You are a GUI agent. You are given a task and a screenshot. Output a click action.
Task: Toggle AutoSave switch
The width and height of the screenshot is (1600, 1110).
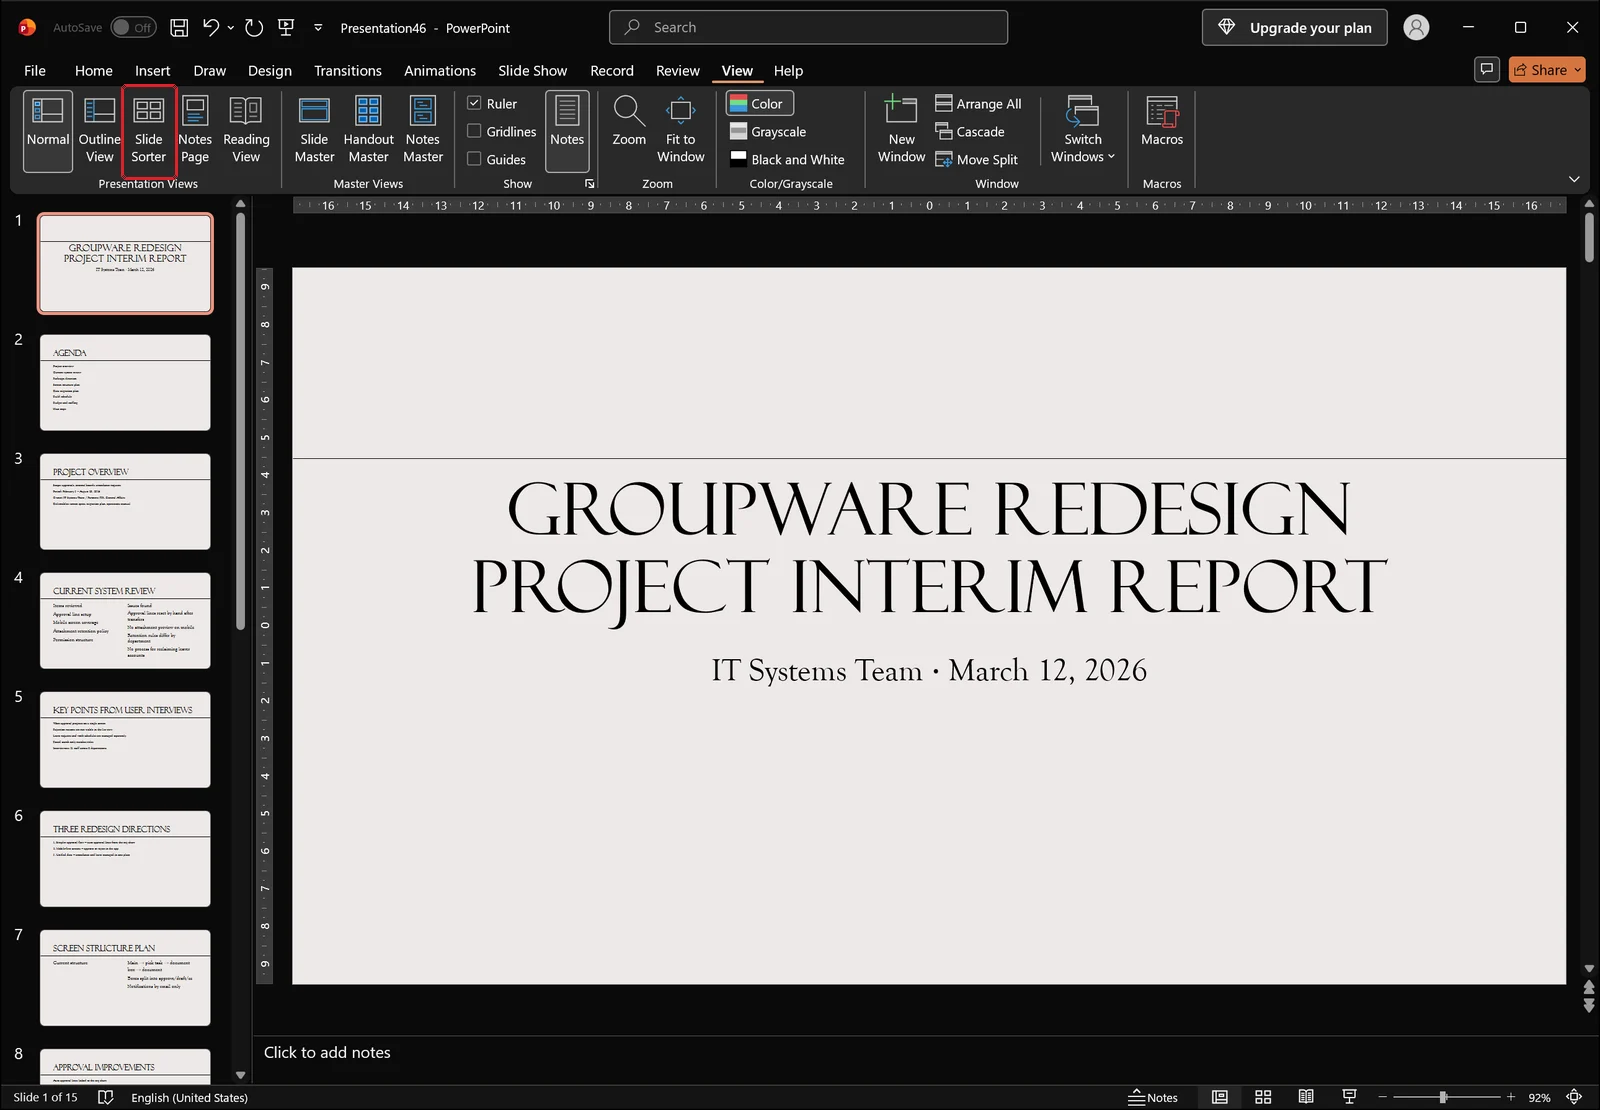point(132,28)
